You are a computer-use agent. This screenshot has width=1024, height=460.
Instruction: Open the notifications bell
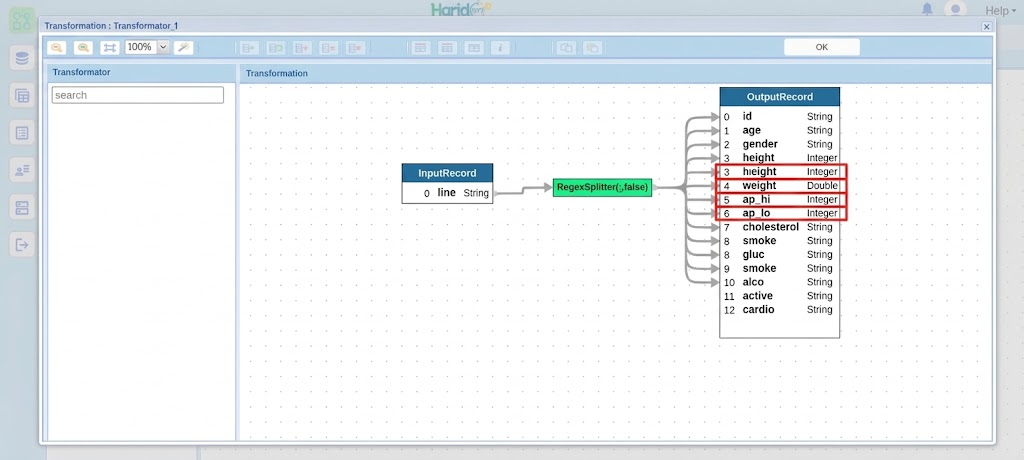point(927,9)
